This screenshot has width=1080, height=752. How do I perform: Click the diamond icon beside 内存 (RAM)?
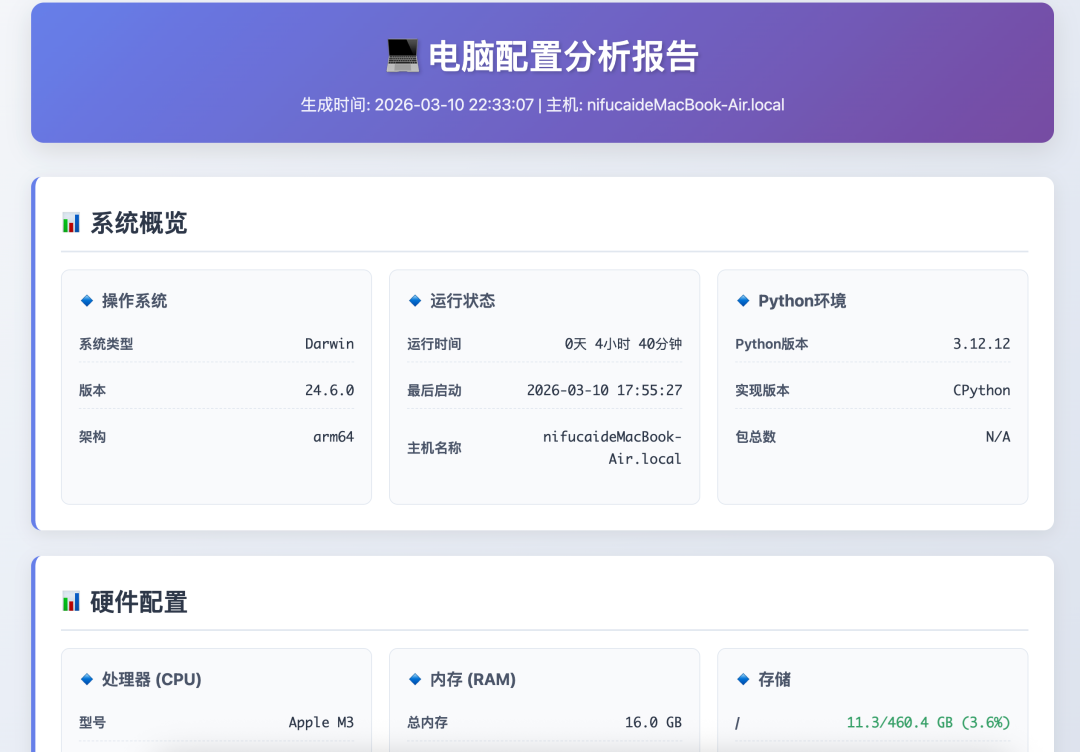414,679
